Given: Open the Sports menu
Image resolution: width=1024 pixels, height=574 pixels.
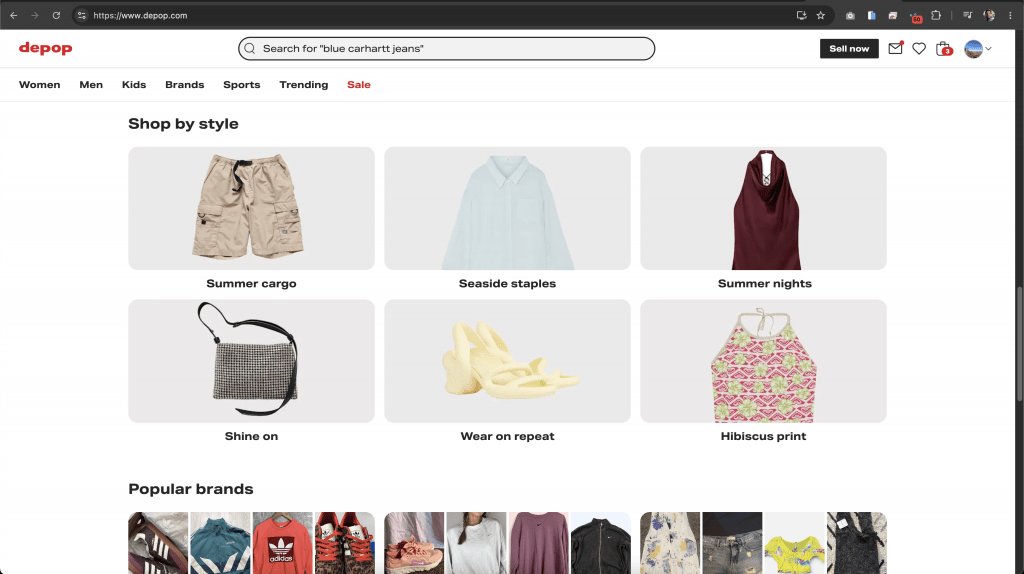Looking at the screenshot, I should 242,85.
